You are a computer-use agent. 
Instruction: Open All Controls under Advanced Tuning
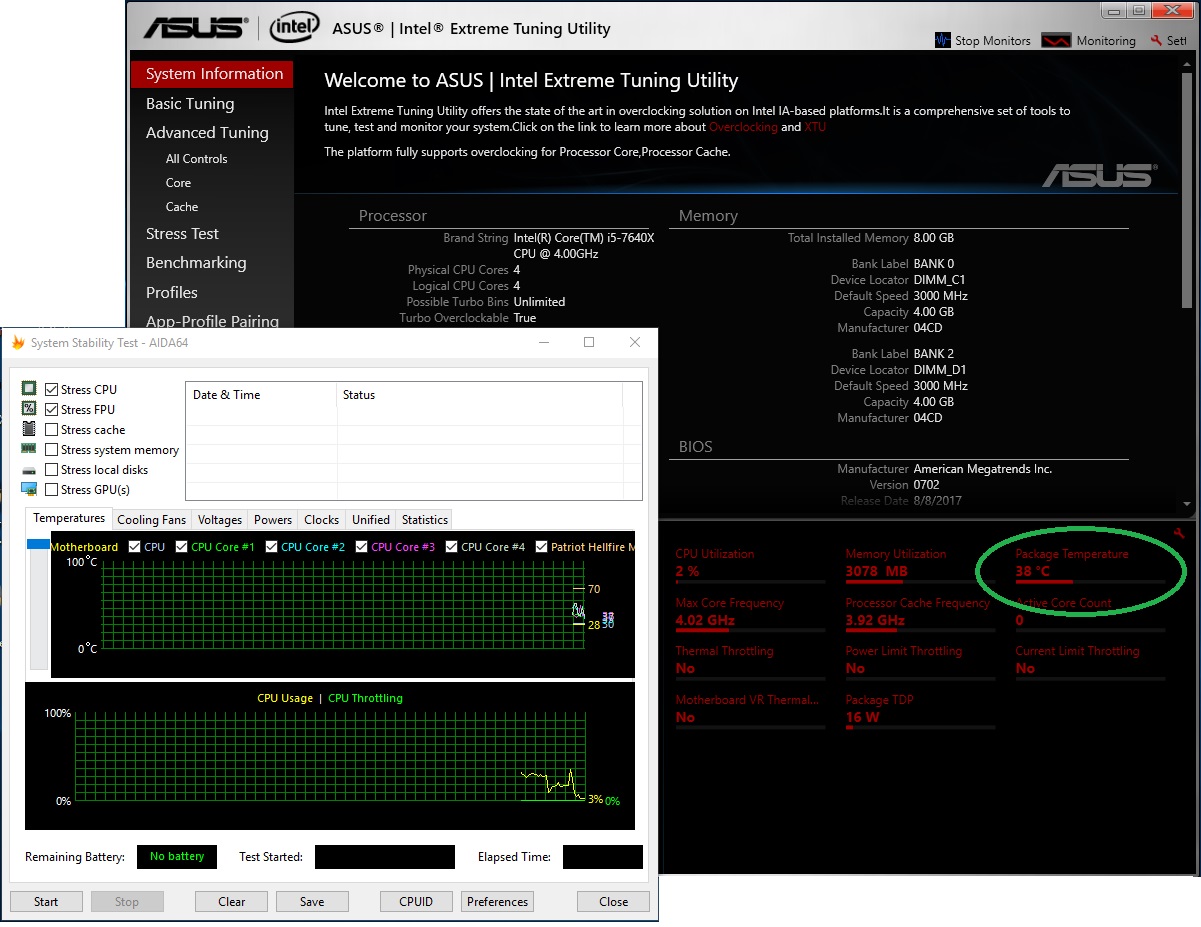click(x=197, y=159)
